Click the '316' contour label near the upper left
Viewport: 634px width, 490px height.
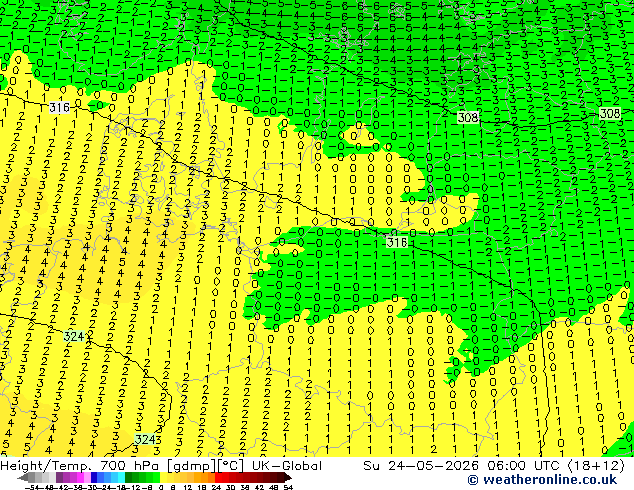[x=59, y=107]
